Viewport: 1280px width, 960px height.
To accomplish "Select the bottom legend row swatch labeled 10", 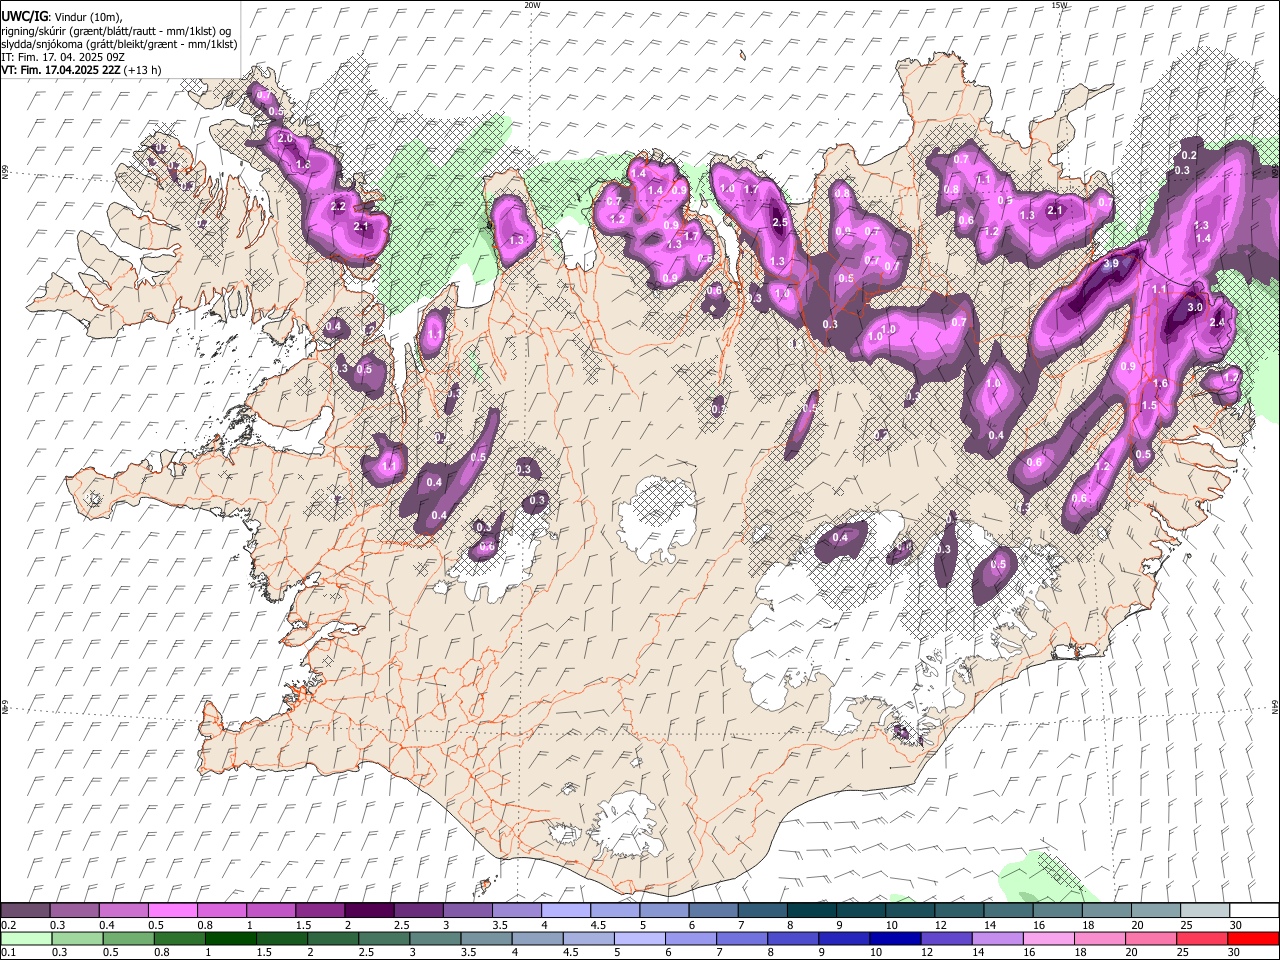I will pyautogui.click(x=894, y=939).
